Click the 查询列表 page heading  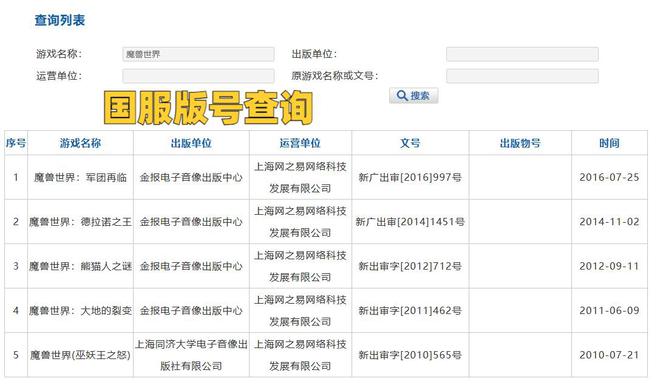click(x=60, y=20)
